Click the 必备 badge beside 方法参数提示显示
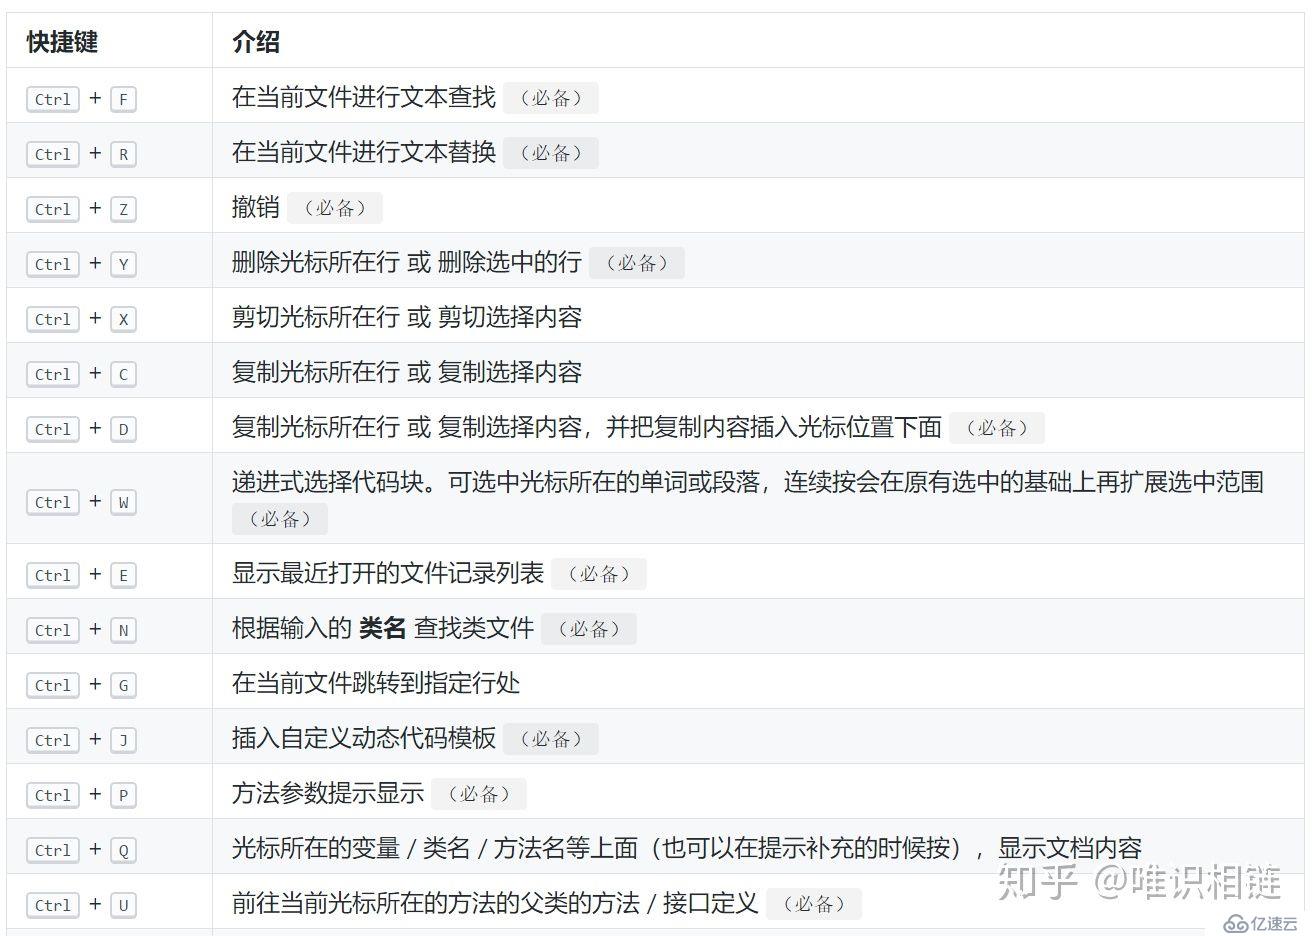This screenshot has width=1314, height=936. tap(479, 794)
